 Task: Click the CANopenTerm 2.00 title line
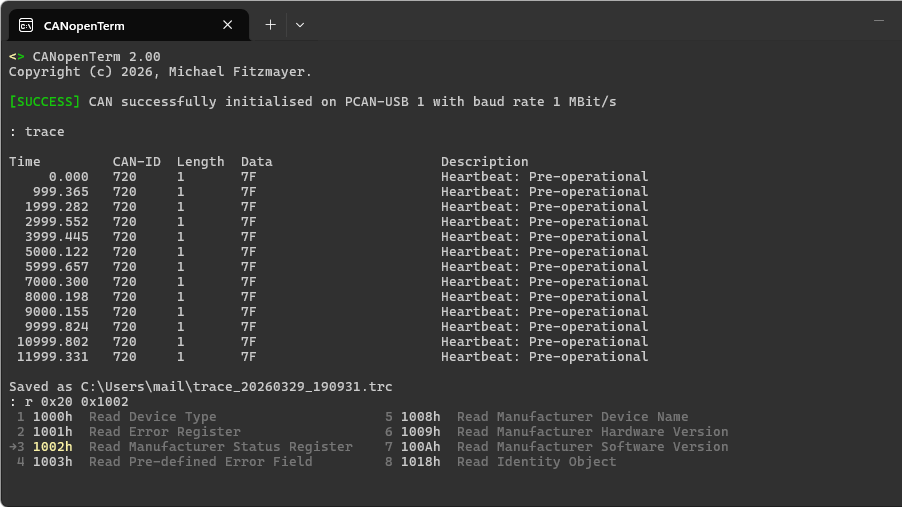pos(85,57)
